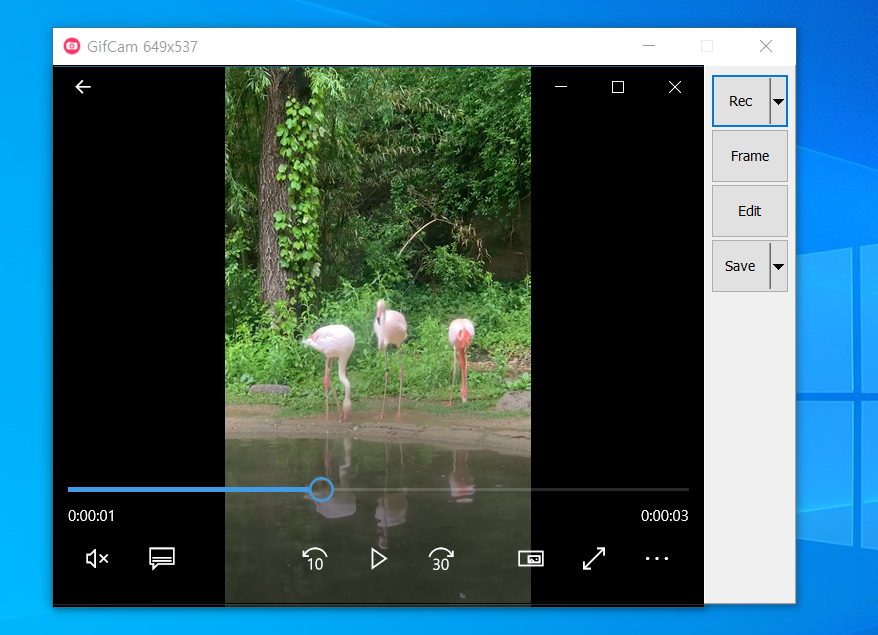
Task: Capture a single frame with the Frame button
Action: tap(750, 156)
